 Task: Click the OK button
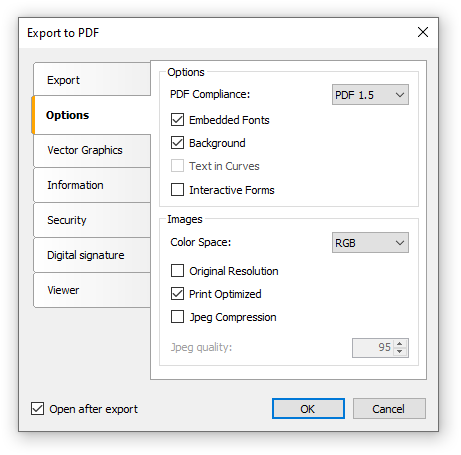(308, 409)
